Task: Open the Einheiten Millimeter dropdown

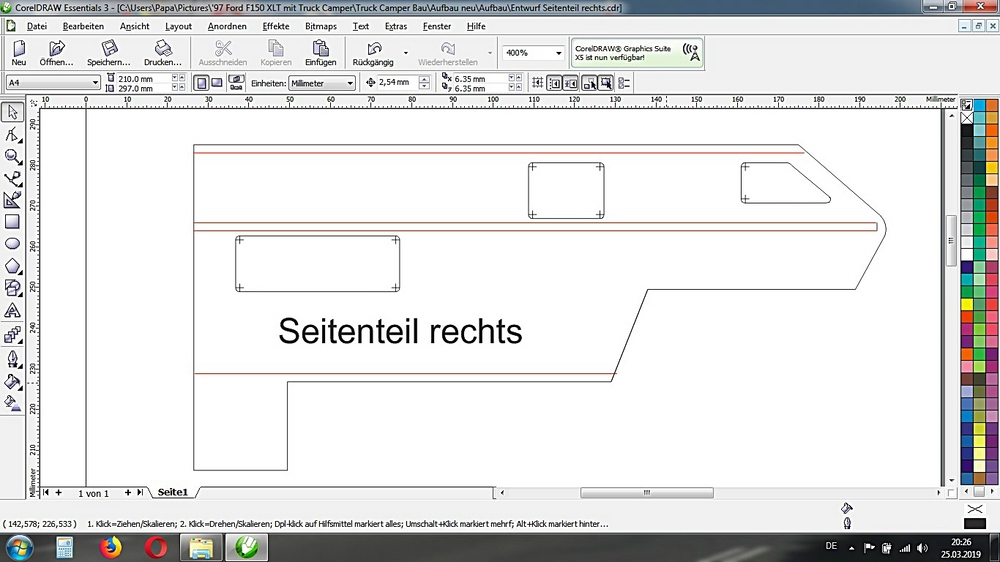Action: [350, 83]
